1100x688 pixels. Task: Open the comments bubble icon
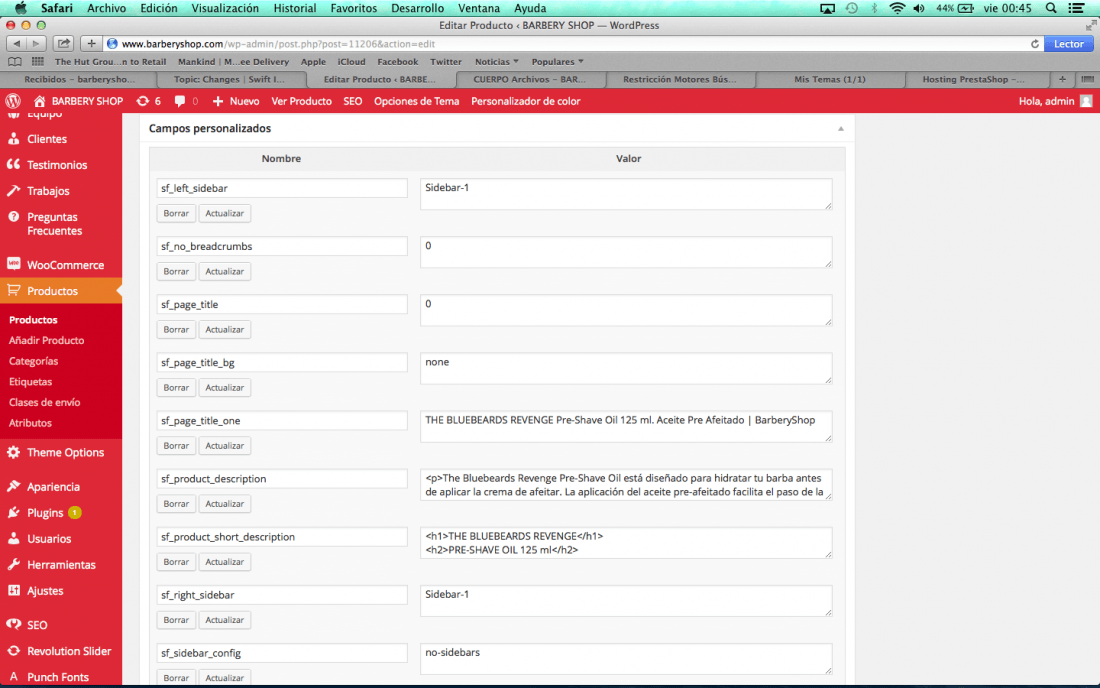pyautogui.click(x=180, y=101)
